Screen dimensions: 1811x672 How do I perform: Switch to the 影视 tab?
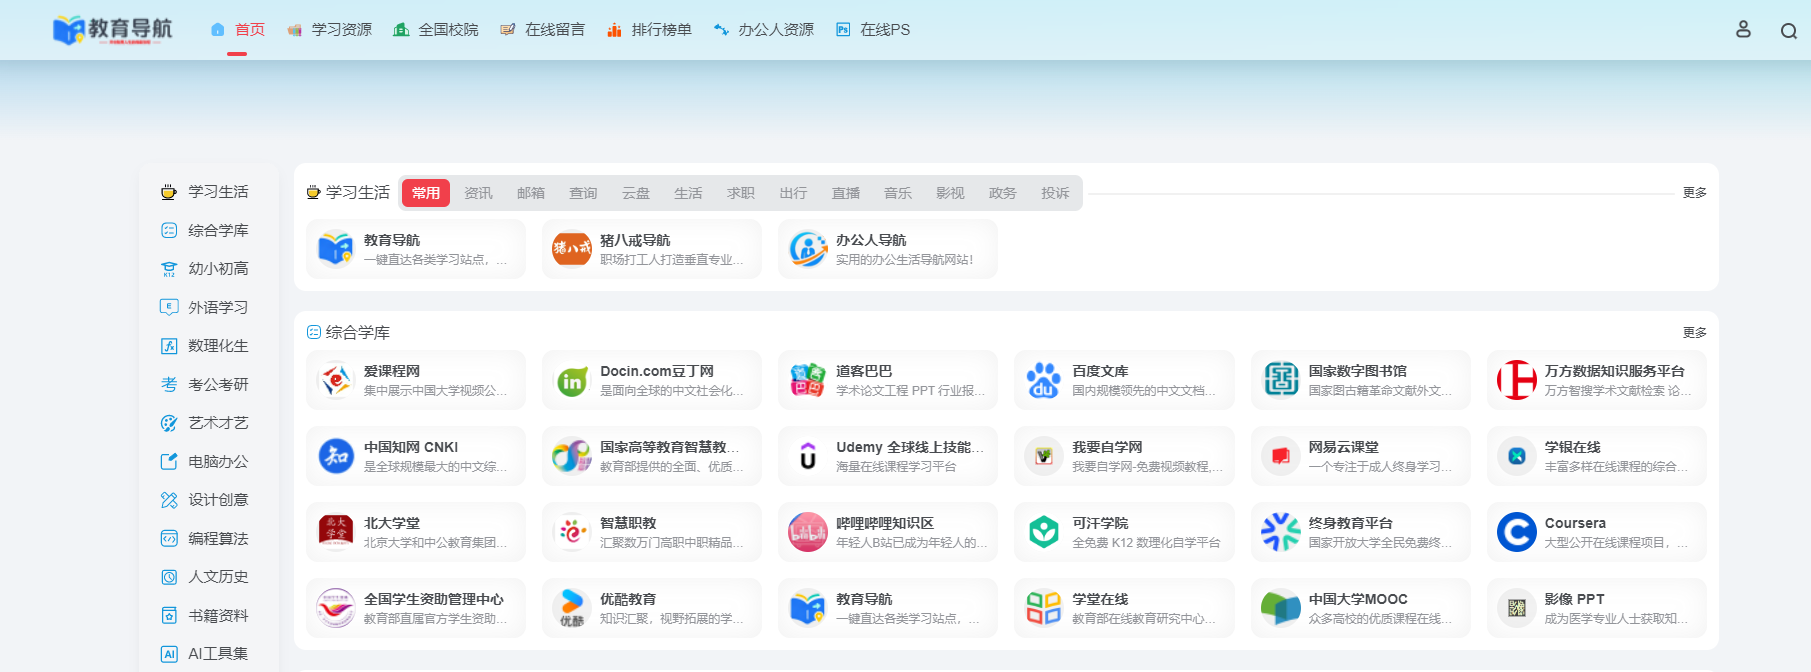click(x=950, y=193)
